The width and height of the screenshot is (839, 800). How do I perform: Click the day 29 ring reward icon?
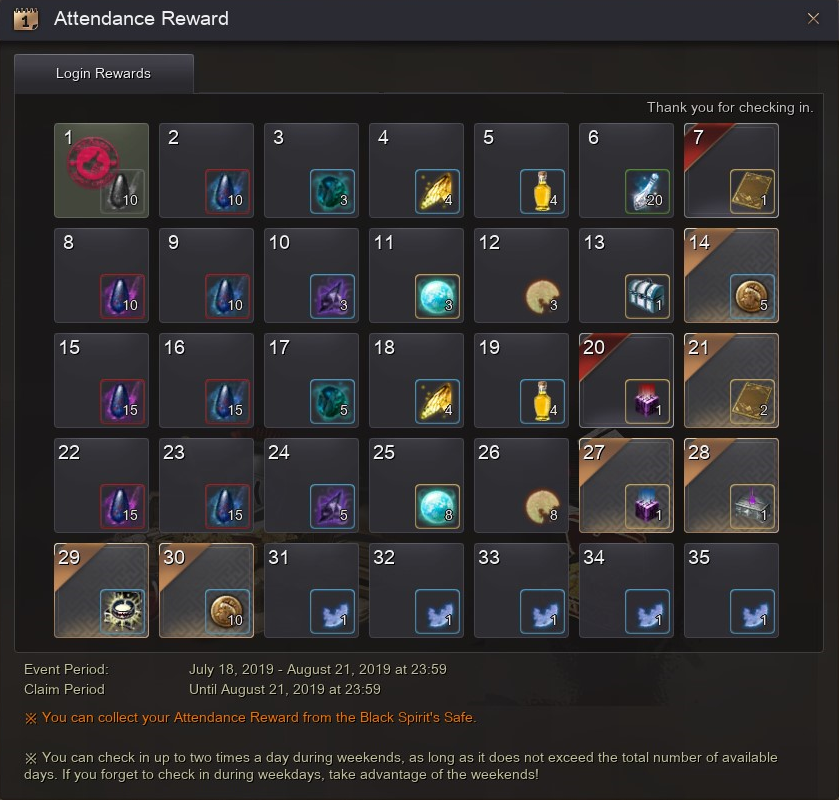point(123,612)
